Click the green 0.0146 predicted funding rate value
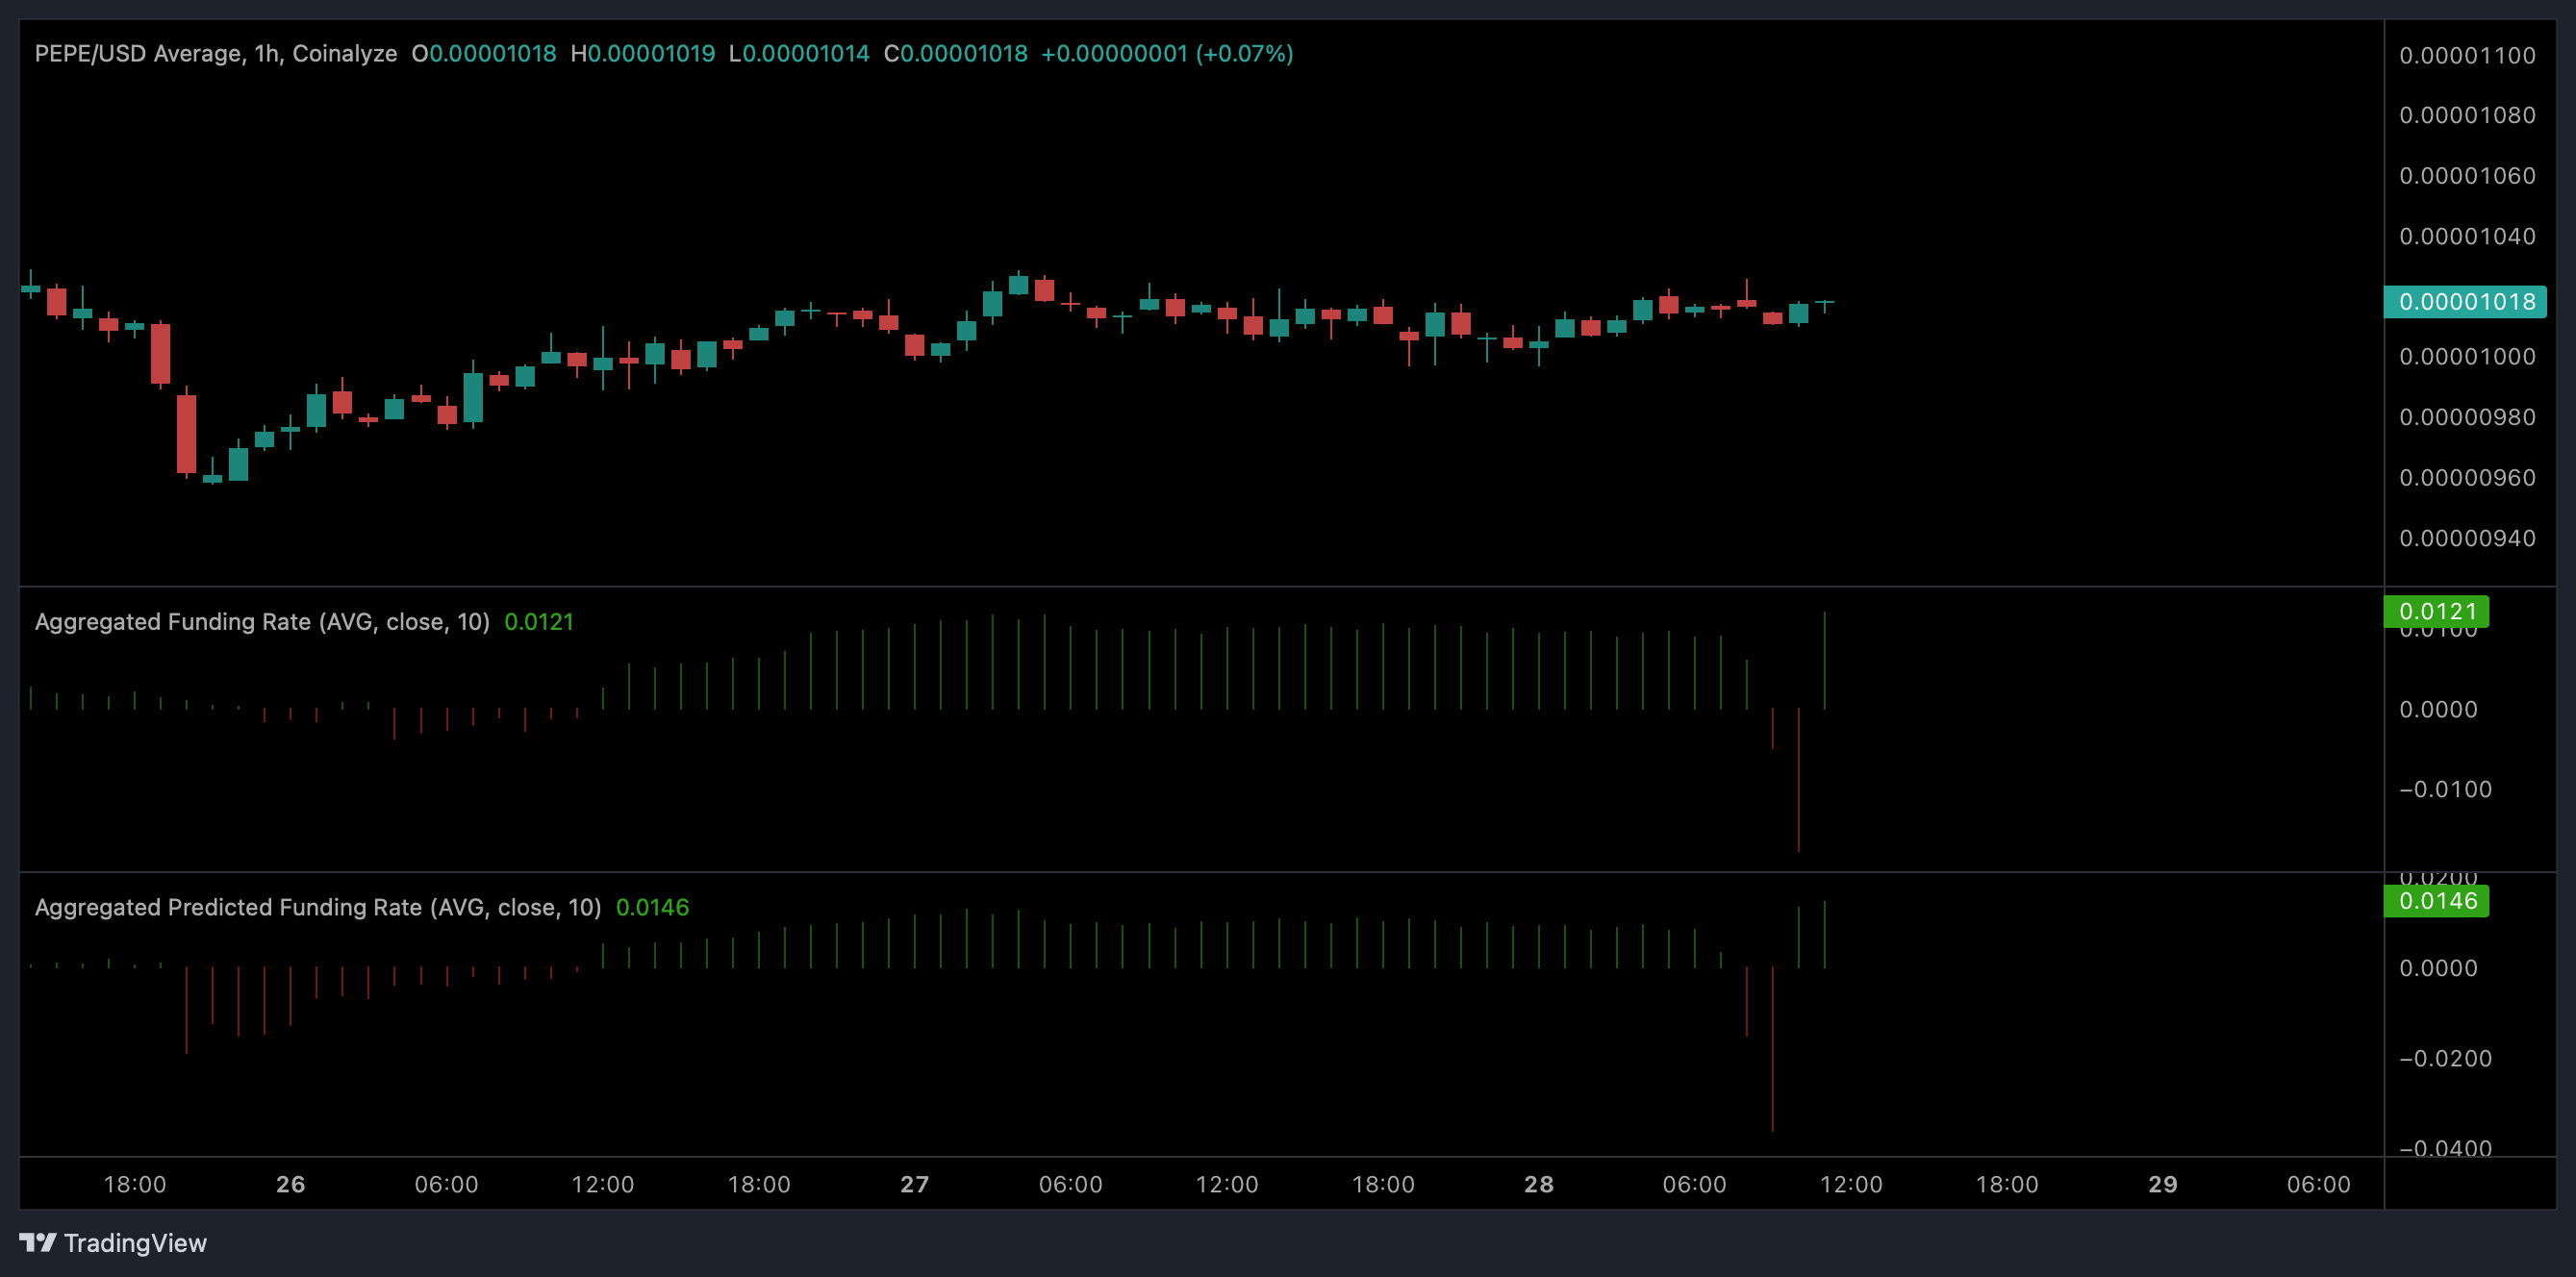The width and height of the screenshot is (2576, 1277). tap(653, 907)
